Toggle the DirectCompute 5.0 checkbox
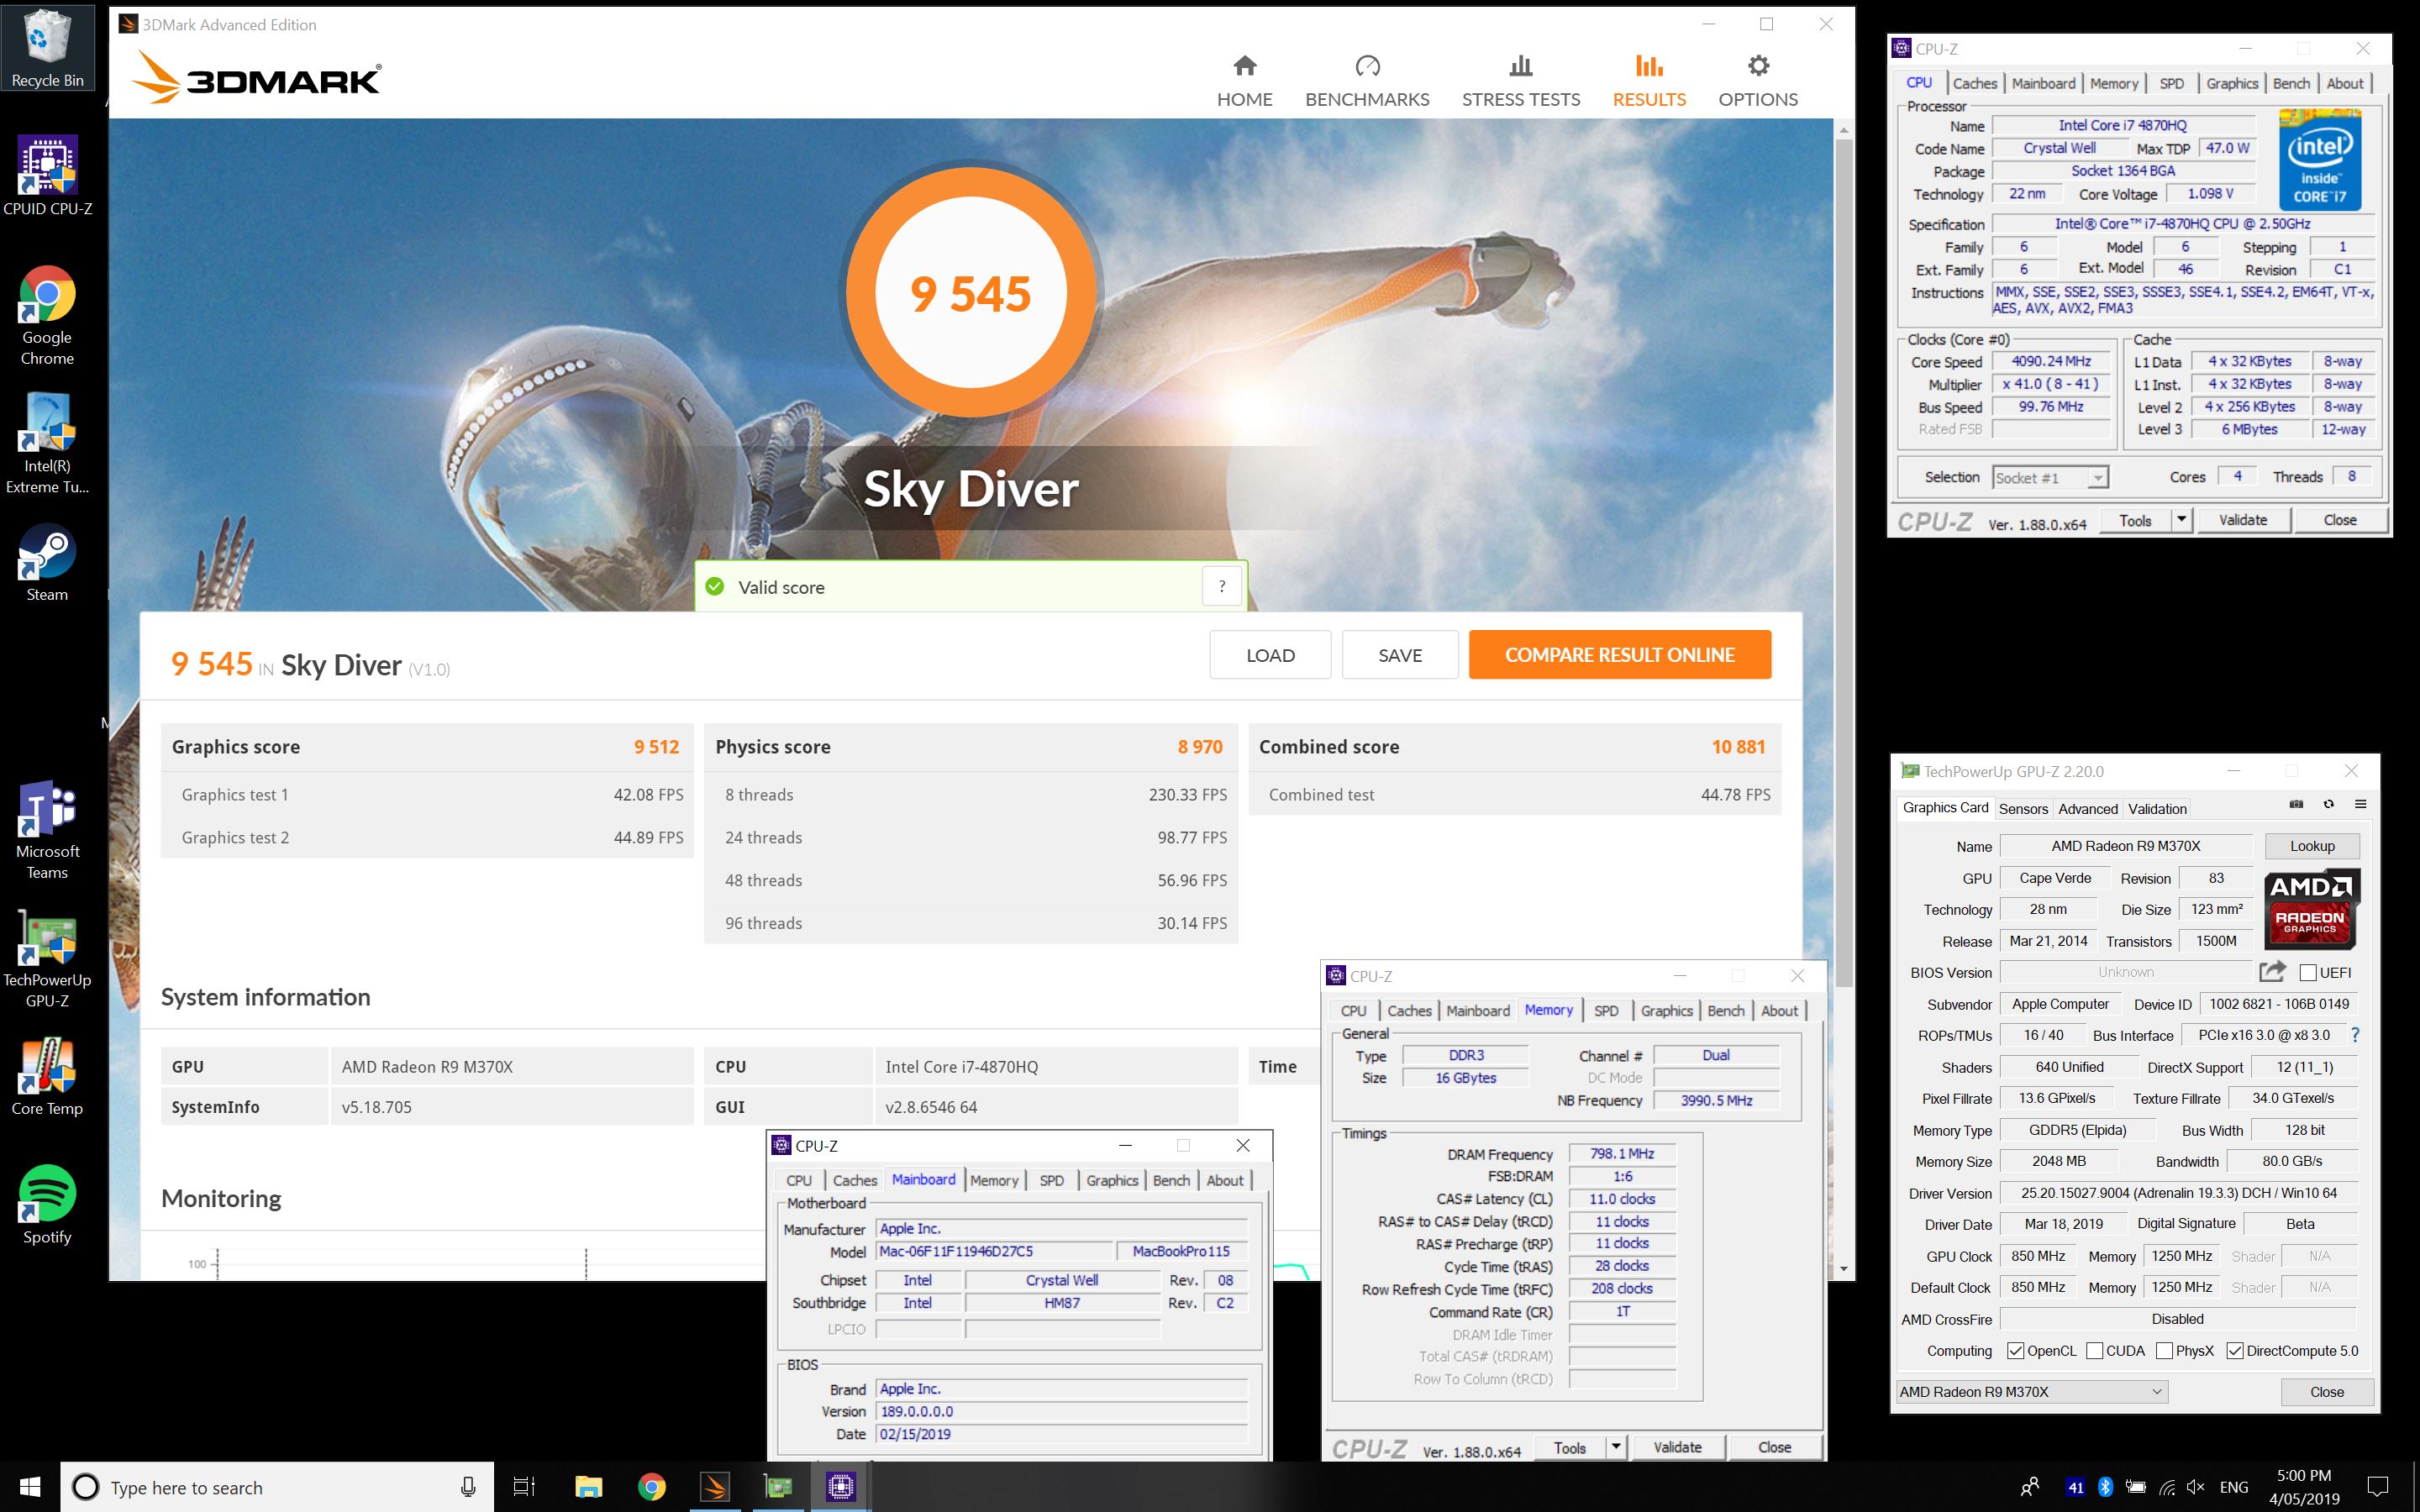 [2235, 1351]
